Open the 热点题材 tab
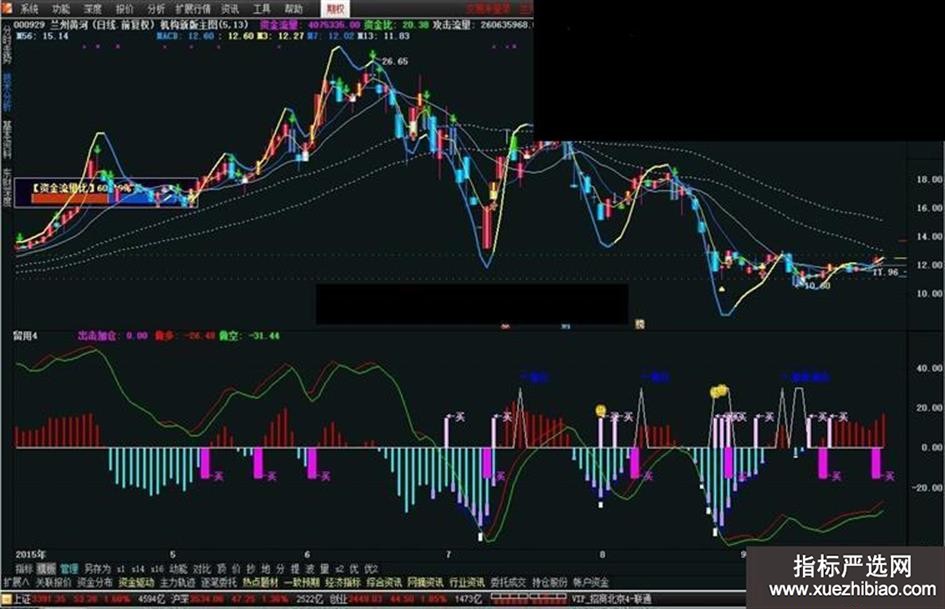 (x=260, y=582)
